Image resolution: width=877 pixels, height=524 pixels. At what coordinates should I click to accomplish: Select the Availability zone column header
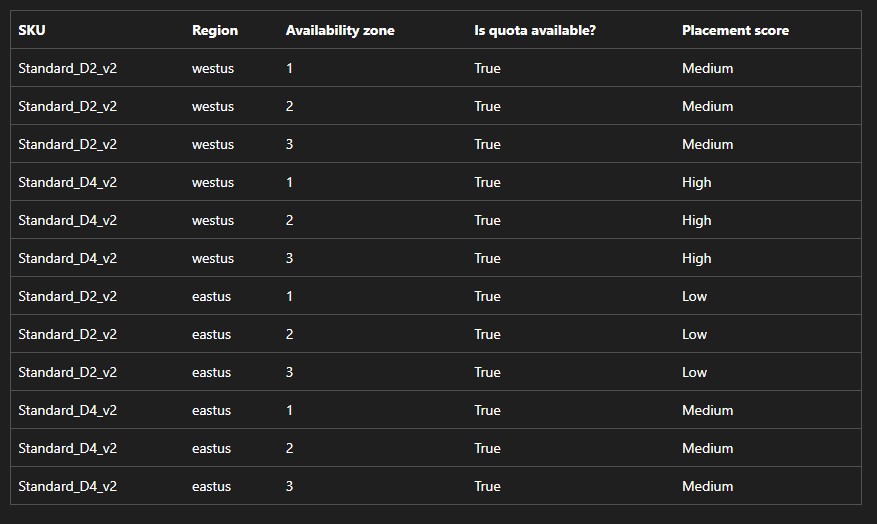pos(340,31)
